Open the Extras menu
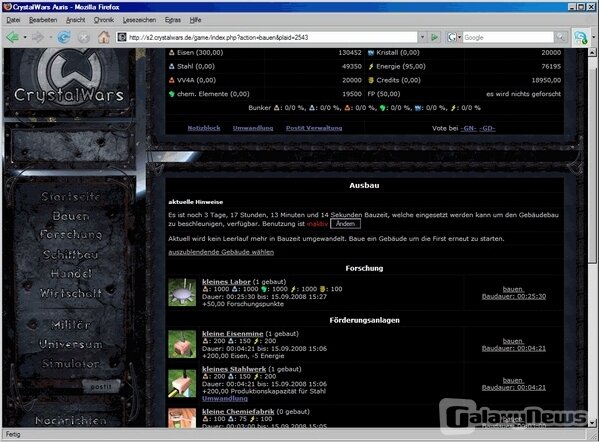 (x=173, y=20)
